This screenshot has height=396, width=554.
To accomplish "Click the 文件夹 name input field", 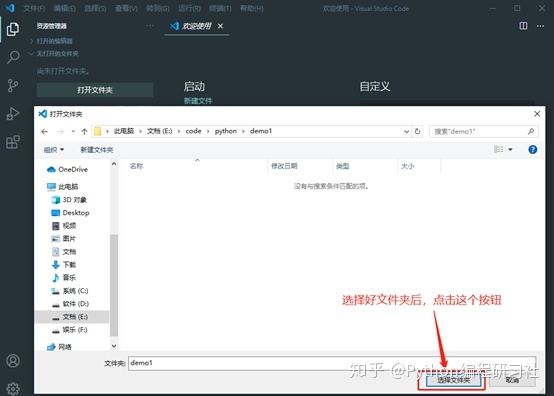I will [x=332, y=363].
